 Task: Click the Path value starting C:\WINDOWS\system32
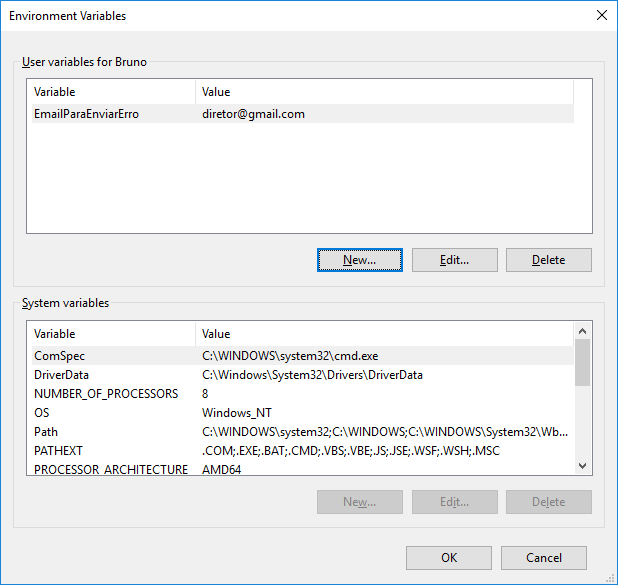(385, 432)
